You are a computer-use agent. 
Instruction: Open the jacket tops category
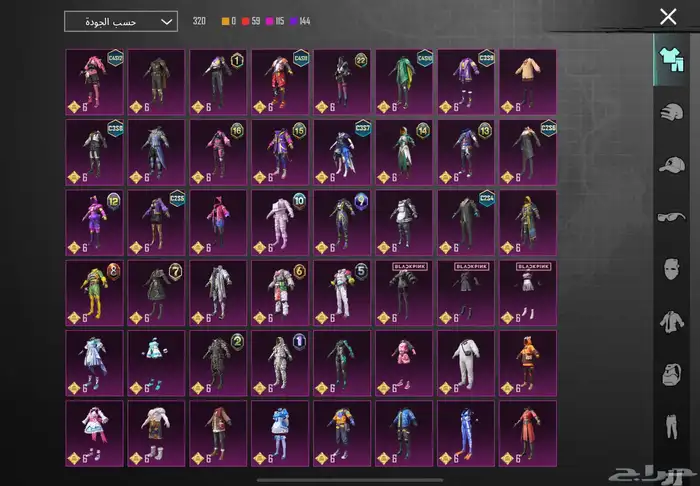[x=672, y=322]
